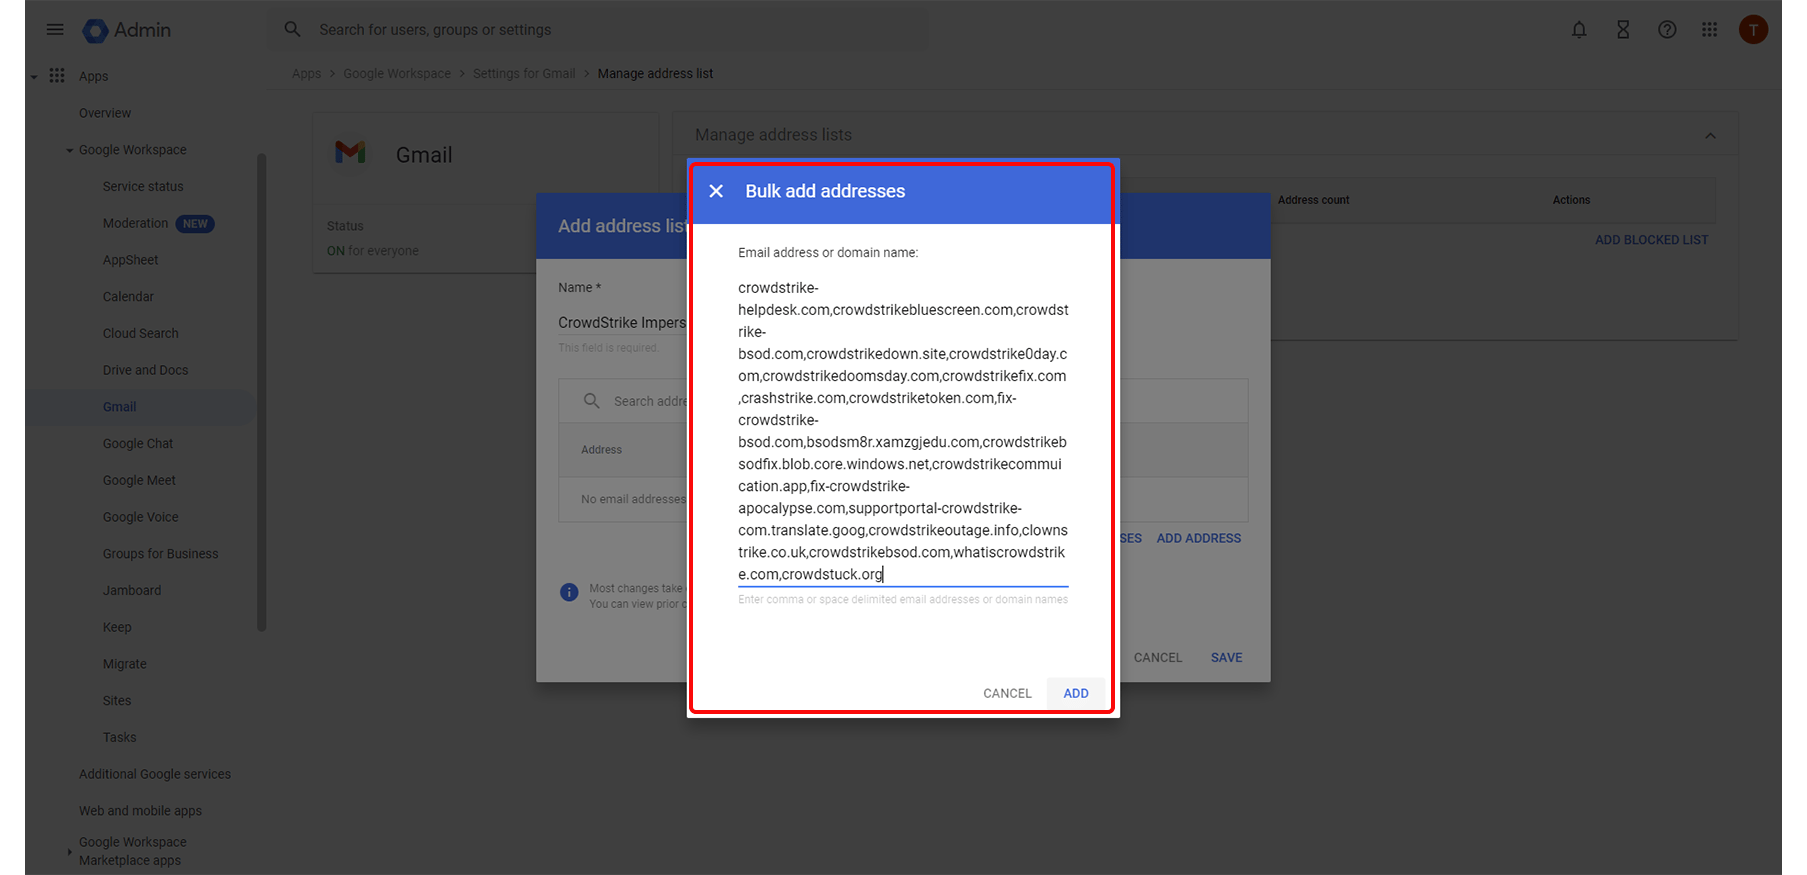This screenshot has height=875, width=1807.
Task: Open Google Chat in sidebar
Action: 138,444
